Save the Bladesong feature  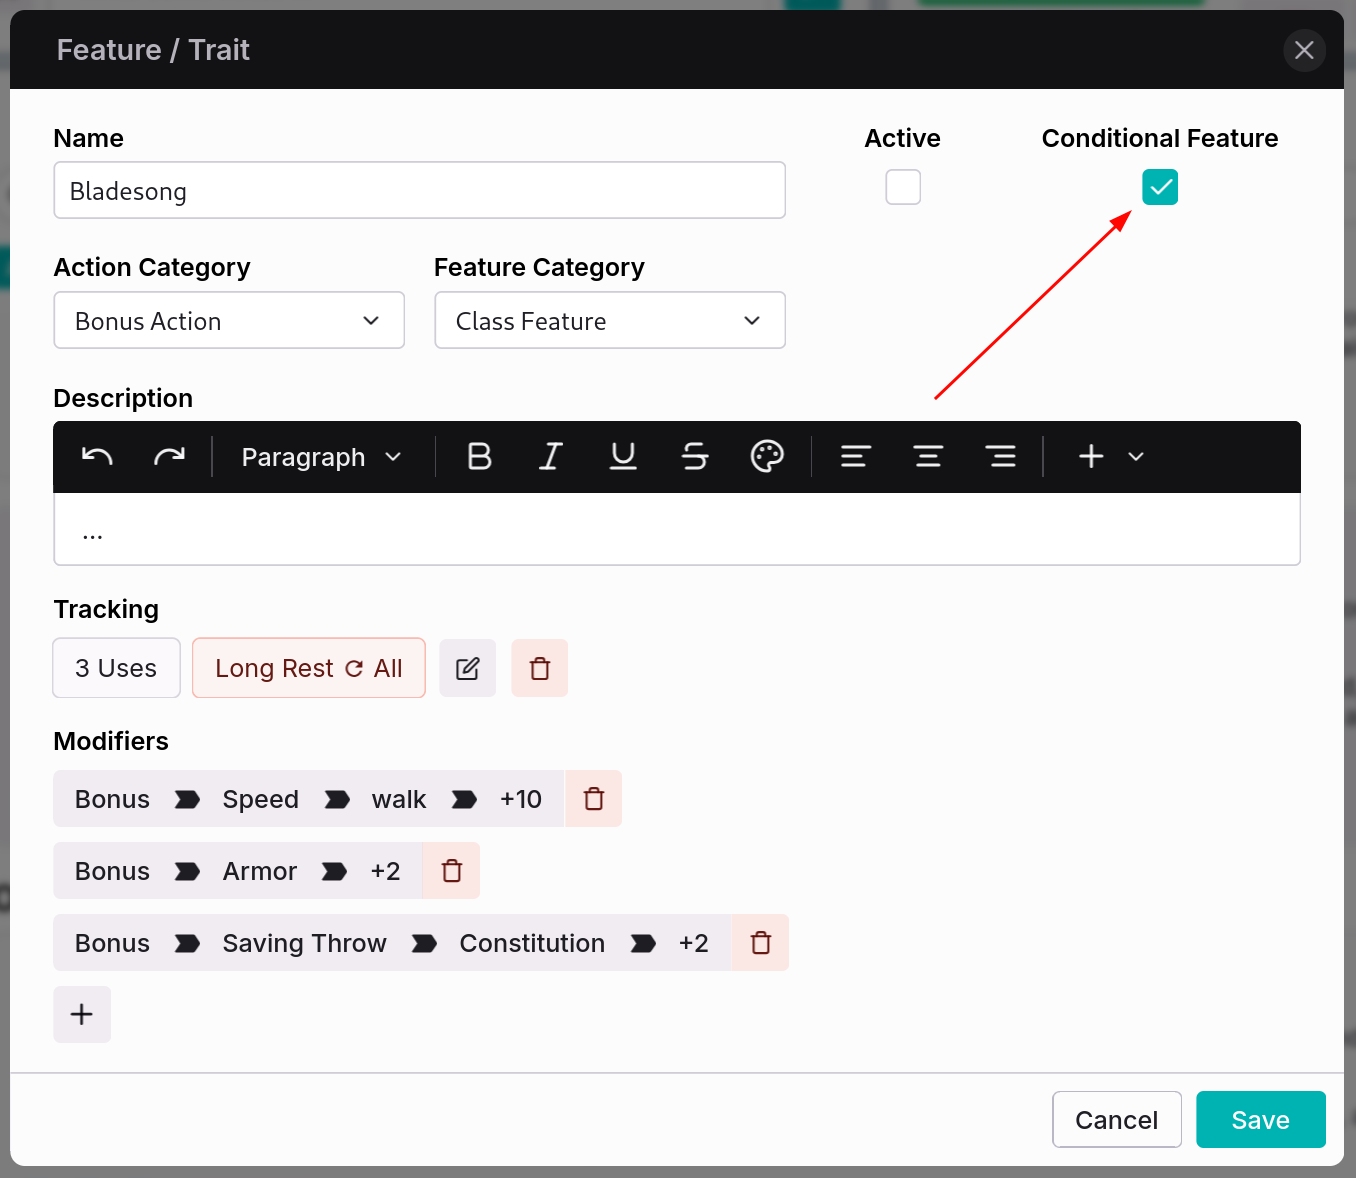[x=1260, y=1120]
